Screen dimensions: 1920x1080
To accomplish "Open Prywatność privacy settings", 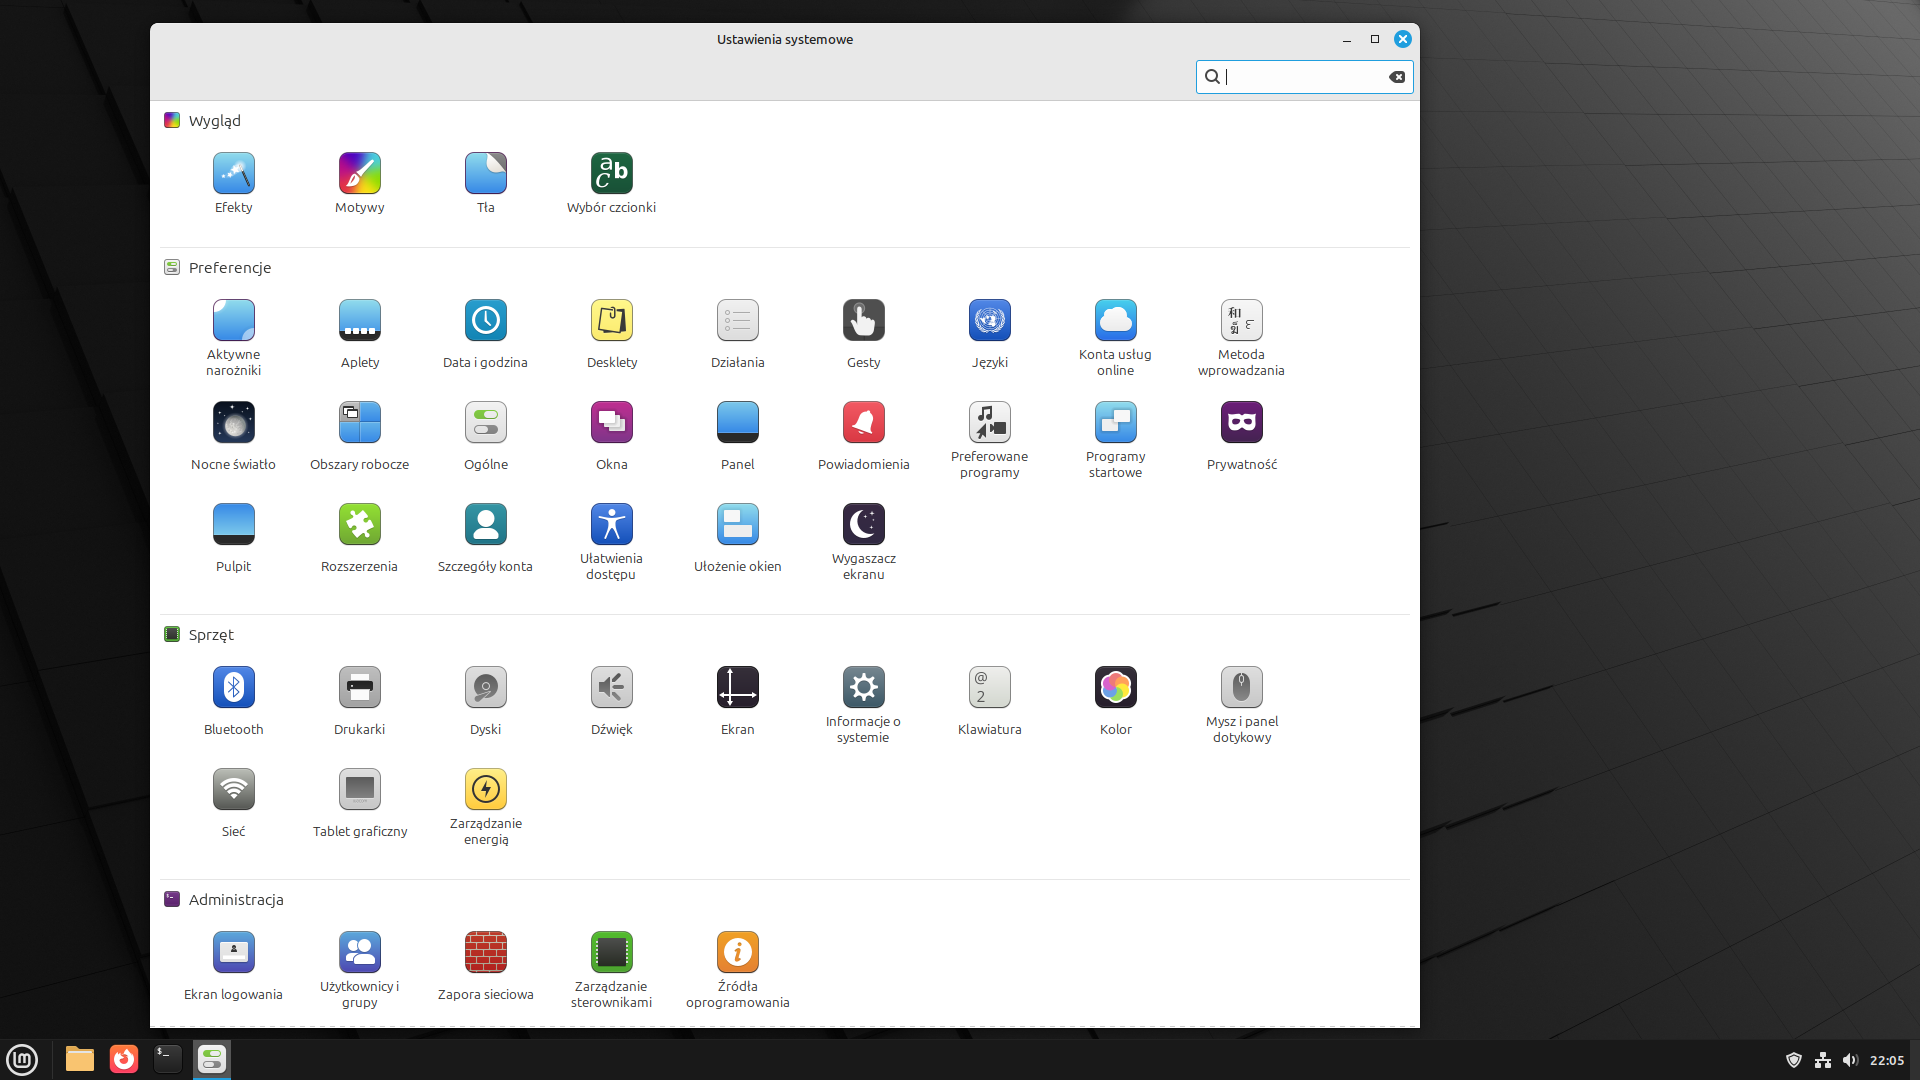I will click(1241, 423).
